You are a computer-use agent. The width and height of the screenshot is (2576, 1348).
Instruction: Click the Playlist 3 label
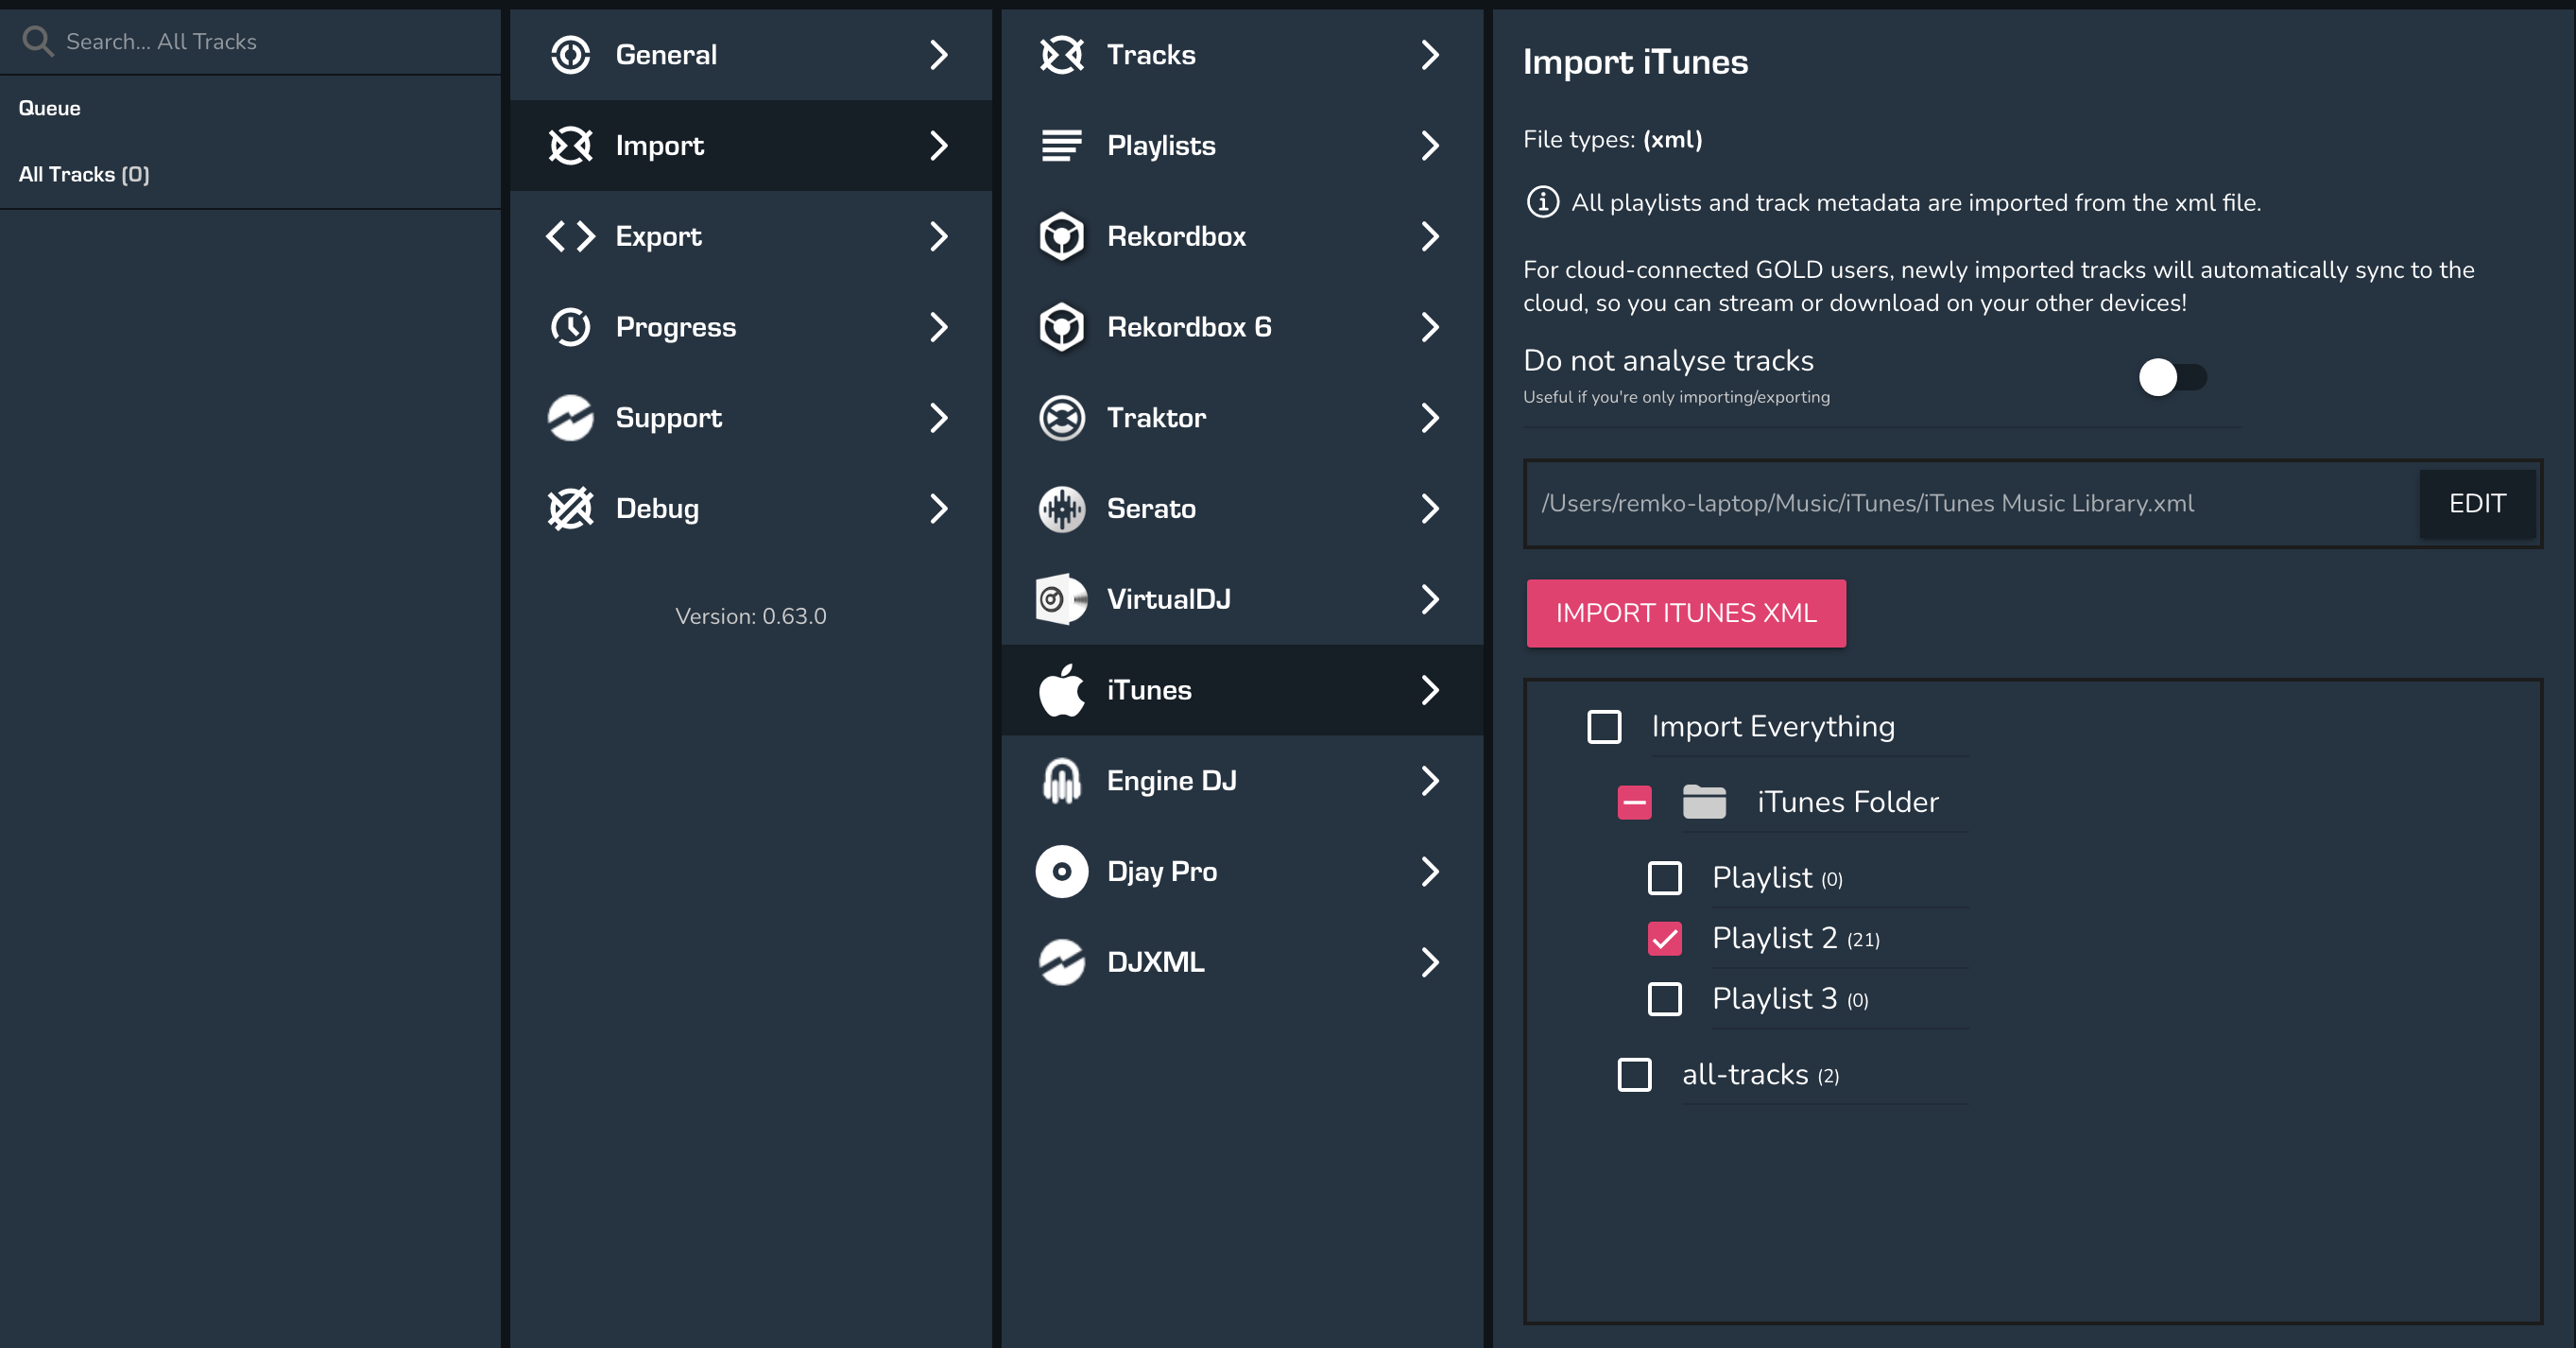(x=1790, y=999)
